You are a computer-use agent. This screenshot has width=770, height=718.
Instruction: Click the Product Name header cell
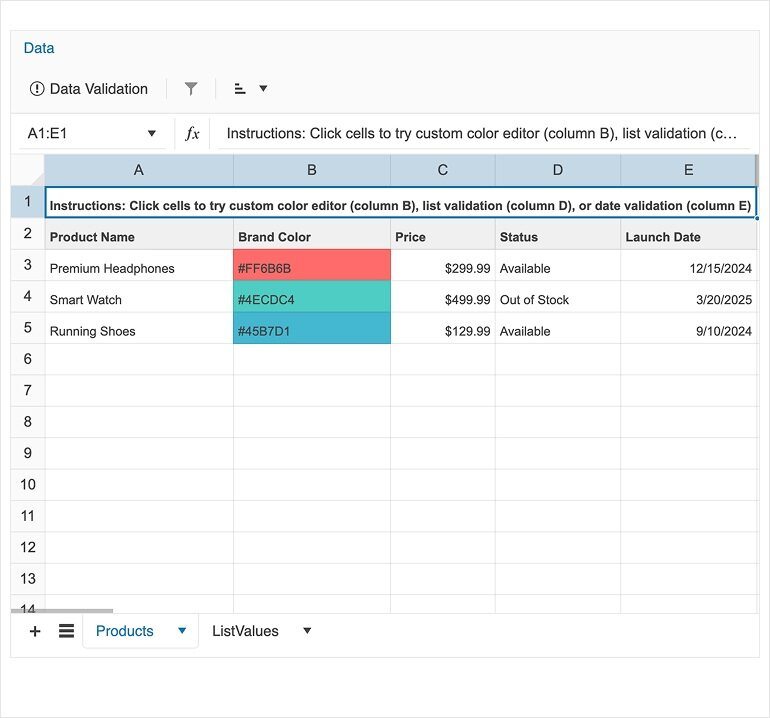pos(139,234)
